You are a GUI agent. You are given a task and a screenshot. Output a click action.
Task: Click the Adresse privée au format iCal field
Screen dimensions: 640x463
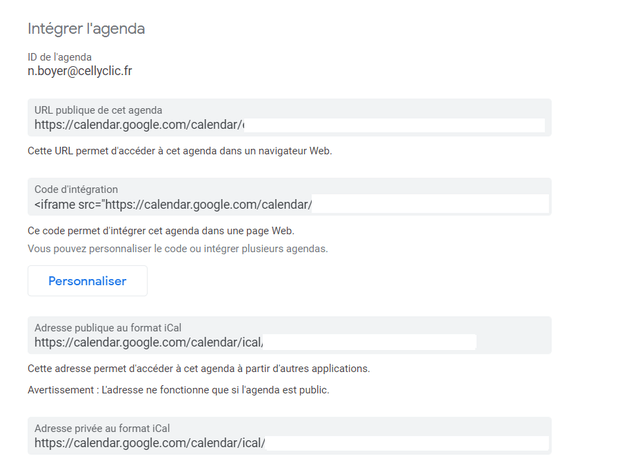pyautogui.click(x=289, y=436)
